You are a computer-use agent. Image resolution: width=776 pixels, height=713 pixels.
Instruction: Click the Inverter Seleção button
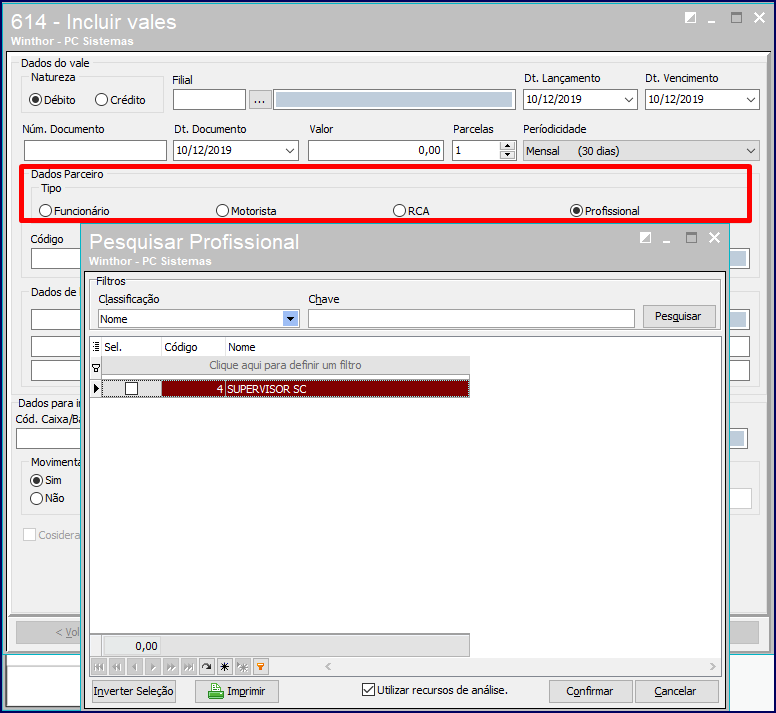pos(134,691)
